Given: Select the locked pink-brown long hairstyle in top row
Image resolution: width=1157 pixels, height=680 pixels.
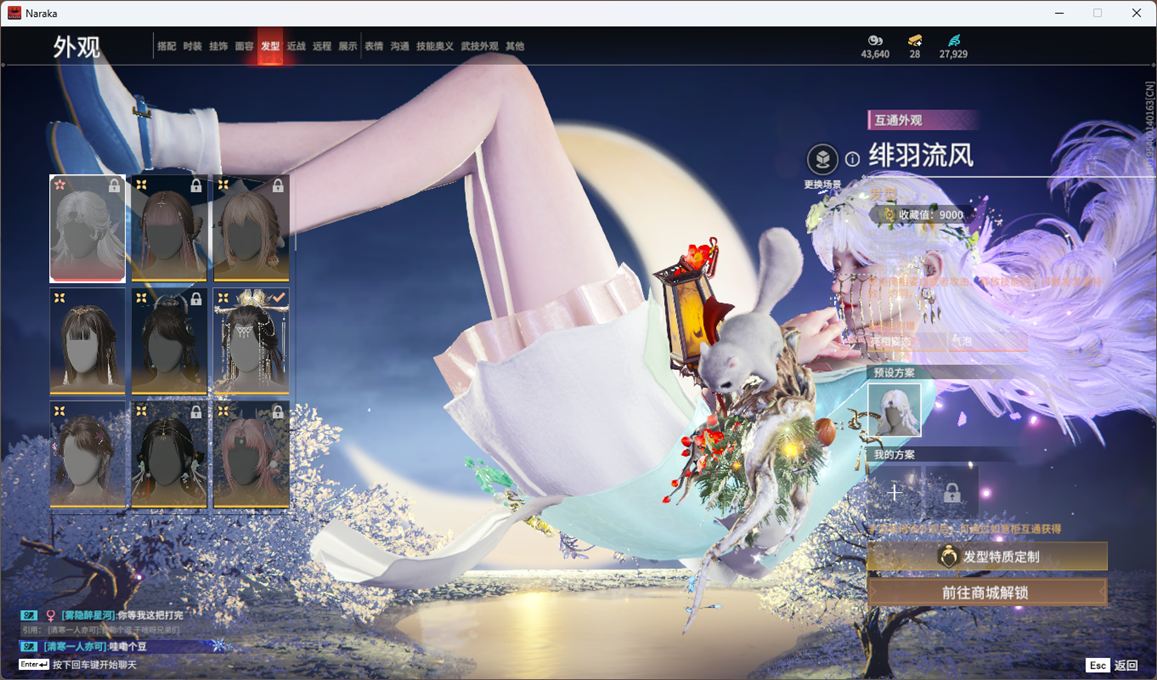Looking at the screenshot, I should 169,229.
